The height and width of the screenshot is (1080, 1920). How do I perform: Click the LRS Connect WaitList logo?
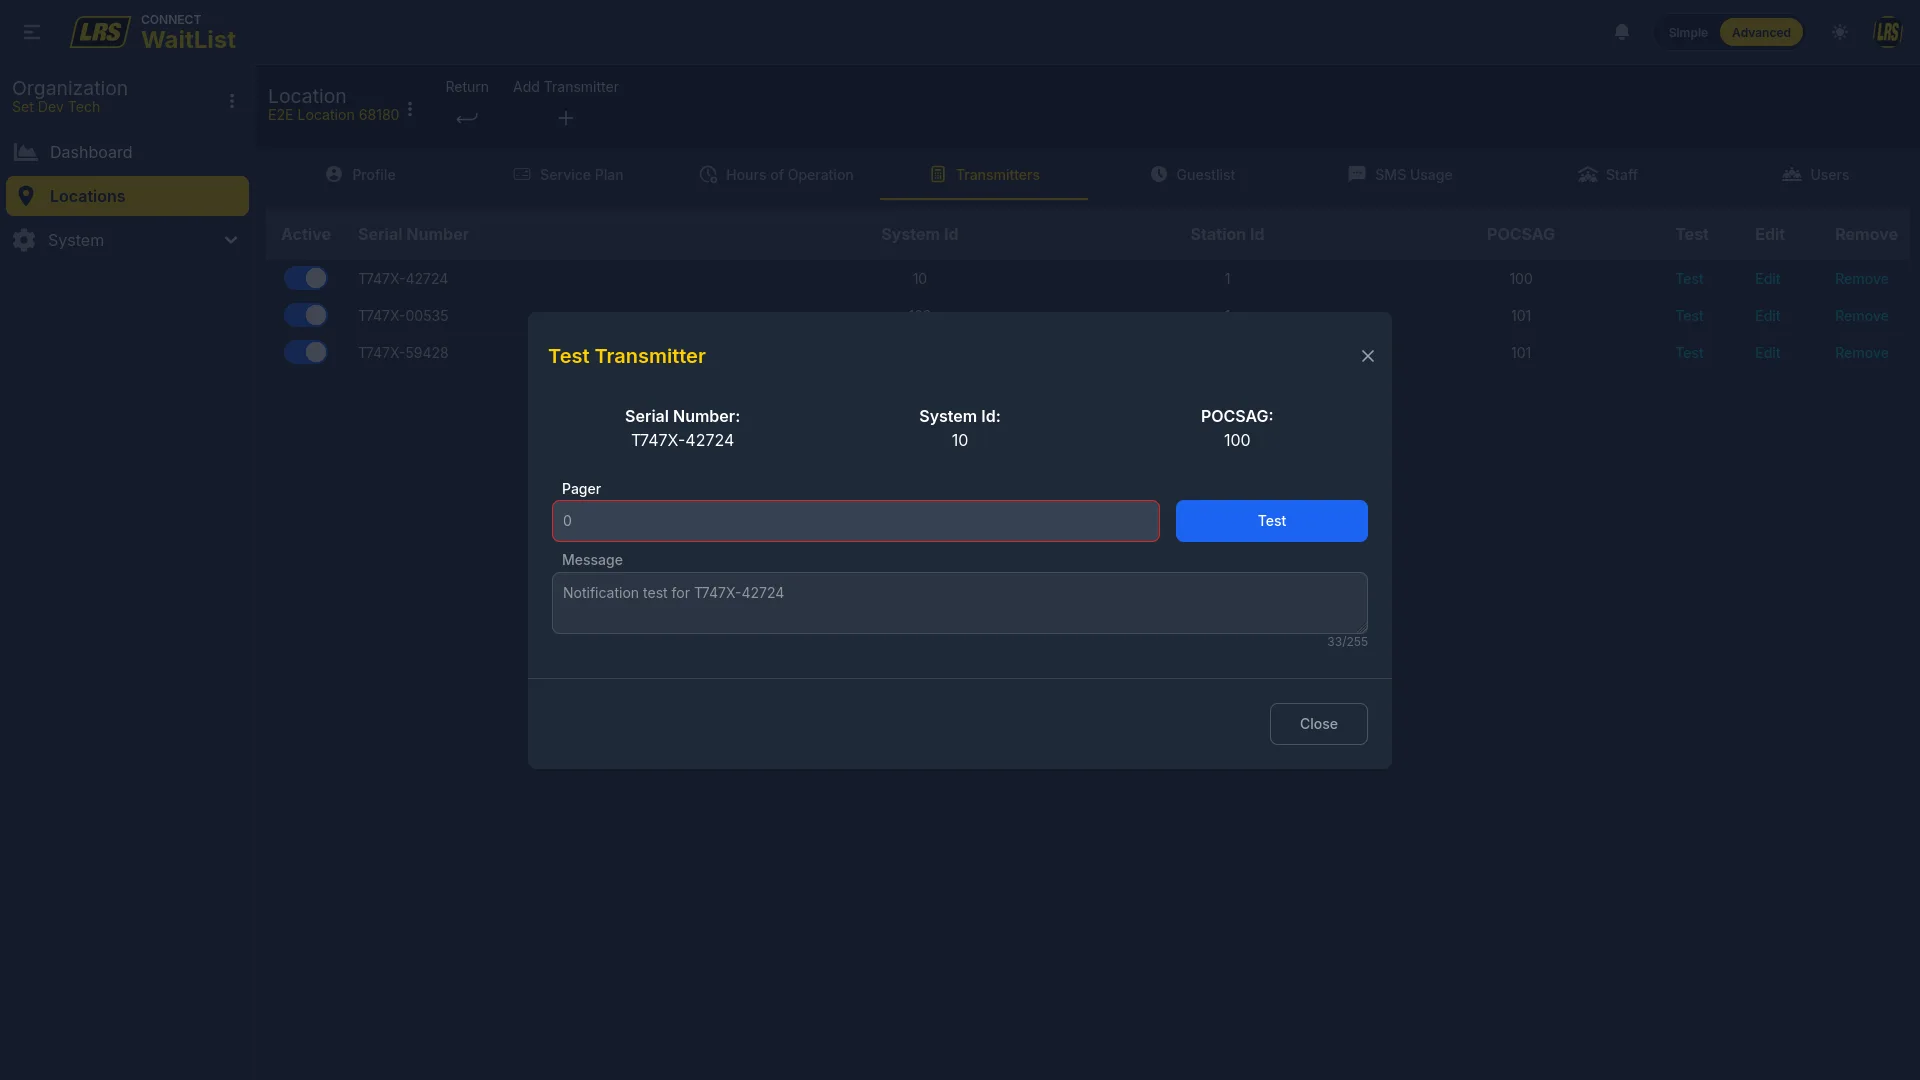[153, 32]
